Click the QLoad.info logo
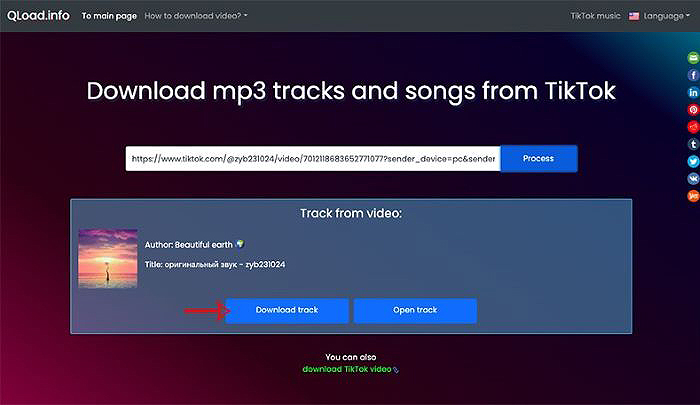 [38, 16]
